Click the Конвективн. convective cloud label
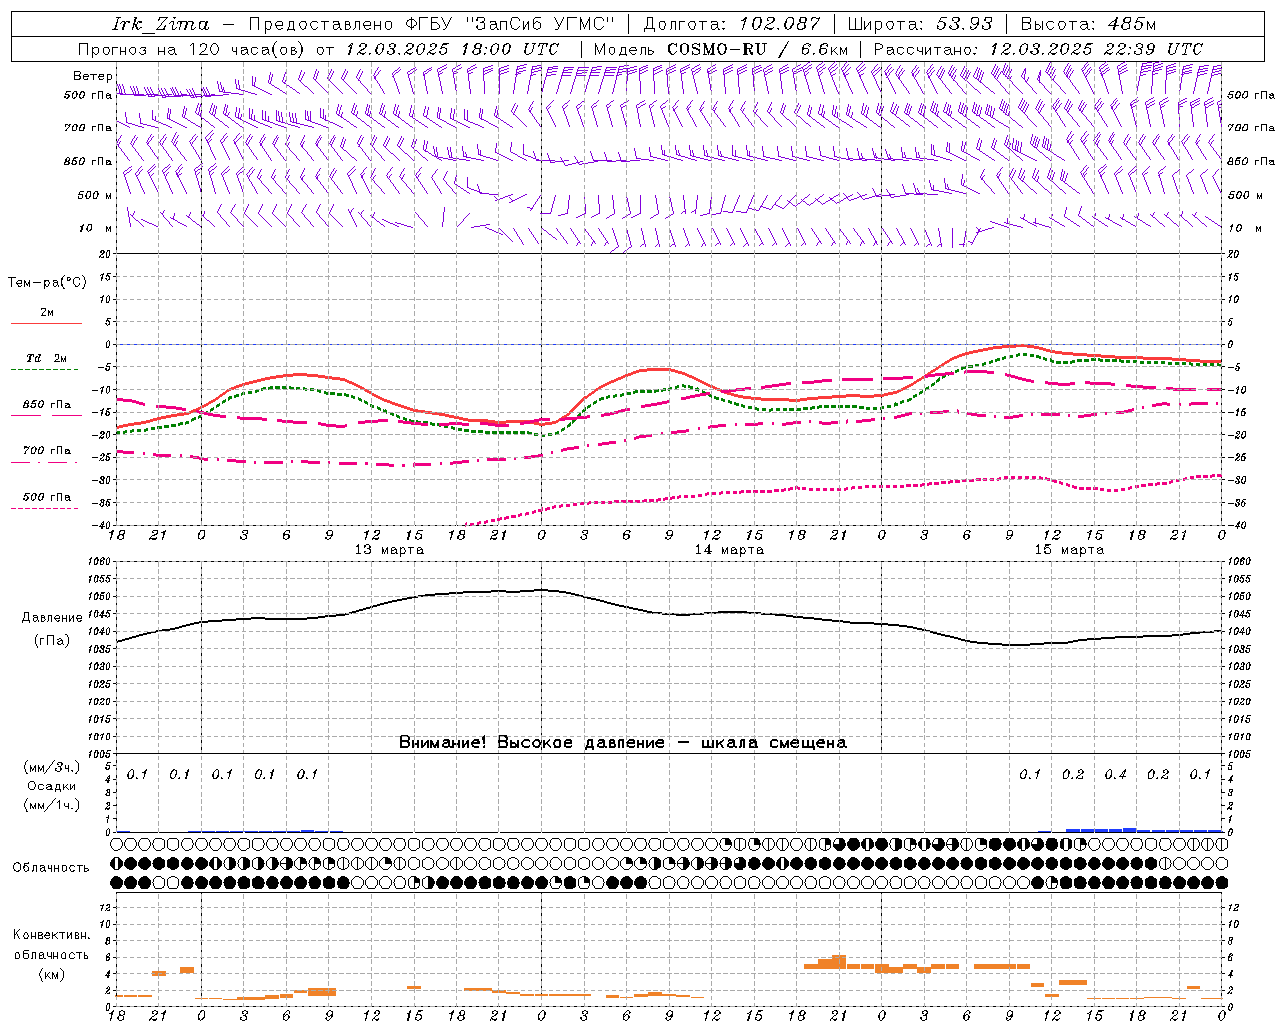The width and height of the screenshot is (1280, 1024). [52, 935]
